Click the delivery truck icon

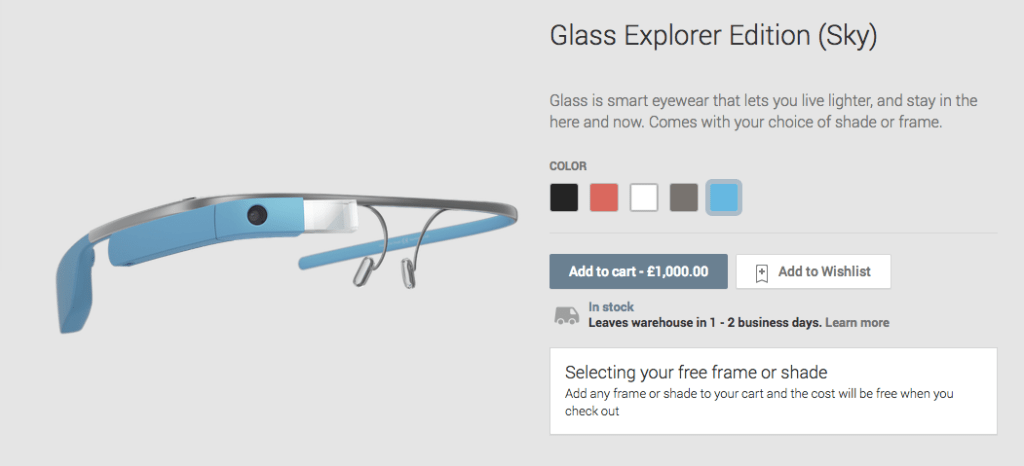566,315
